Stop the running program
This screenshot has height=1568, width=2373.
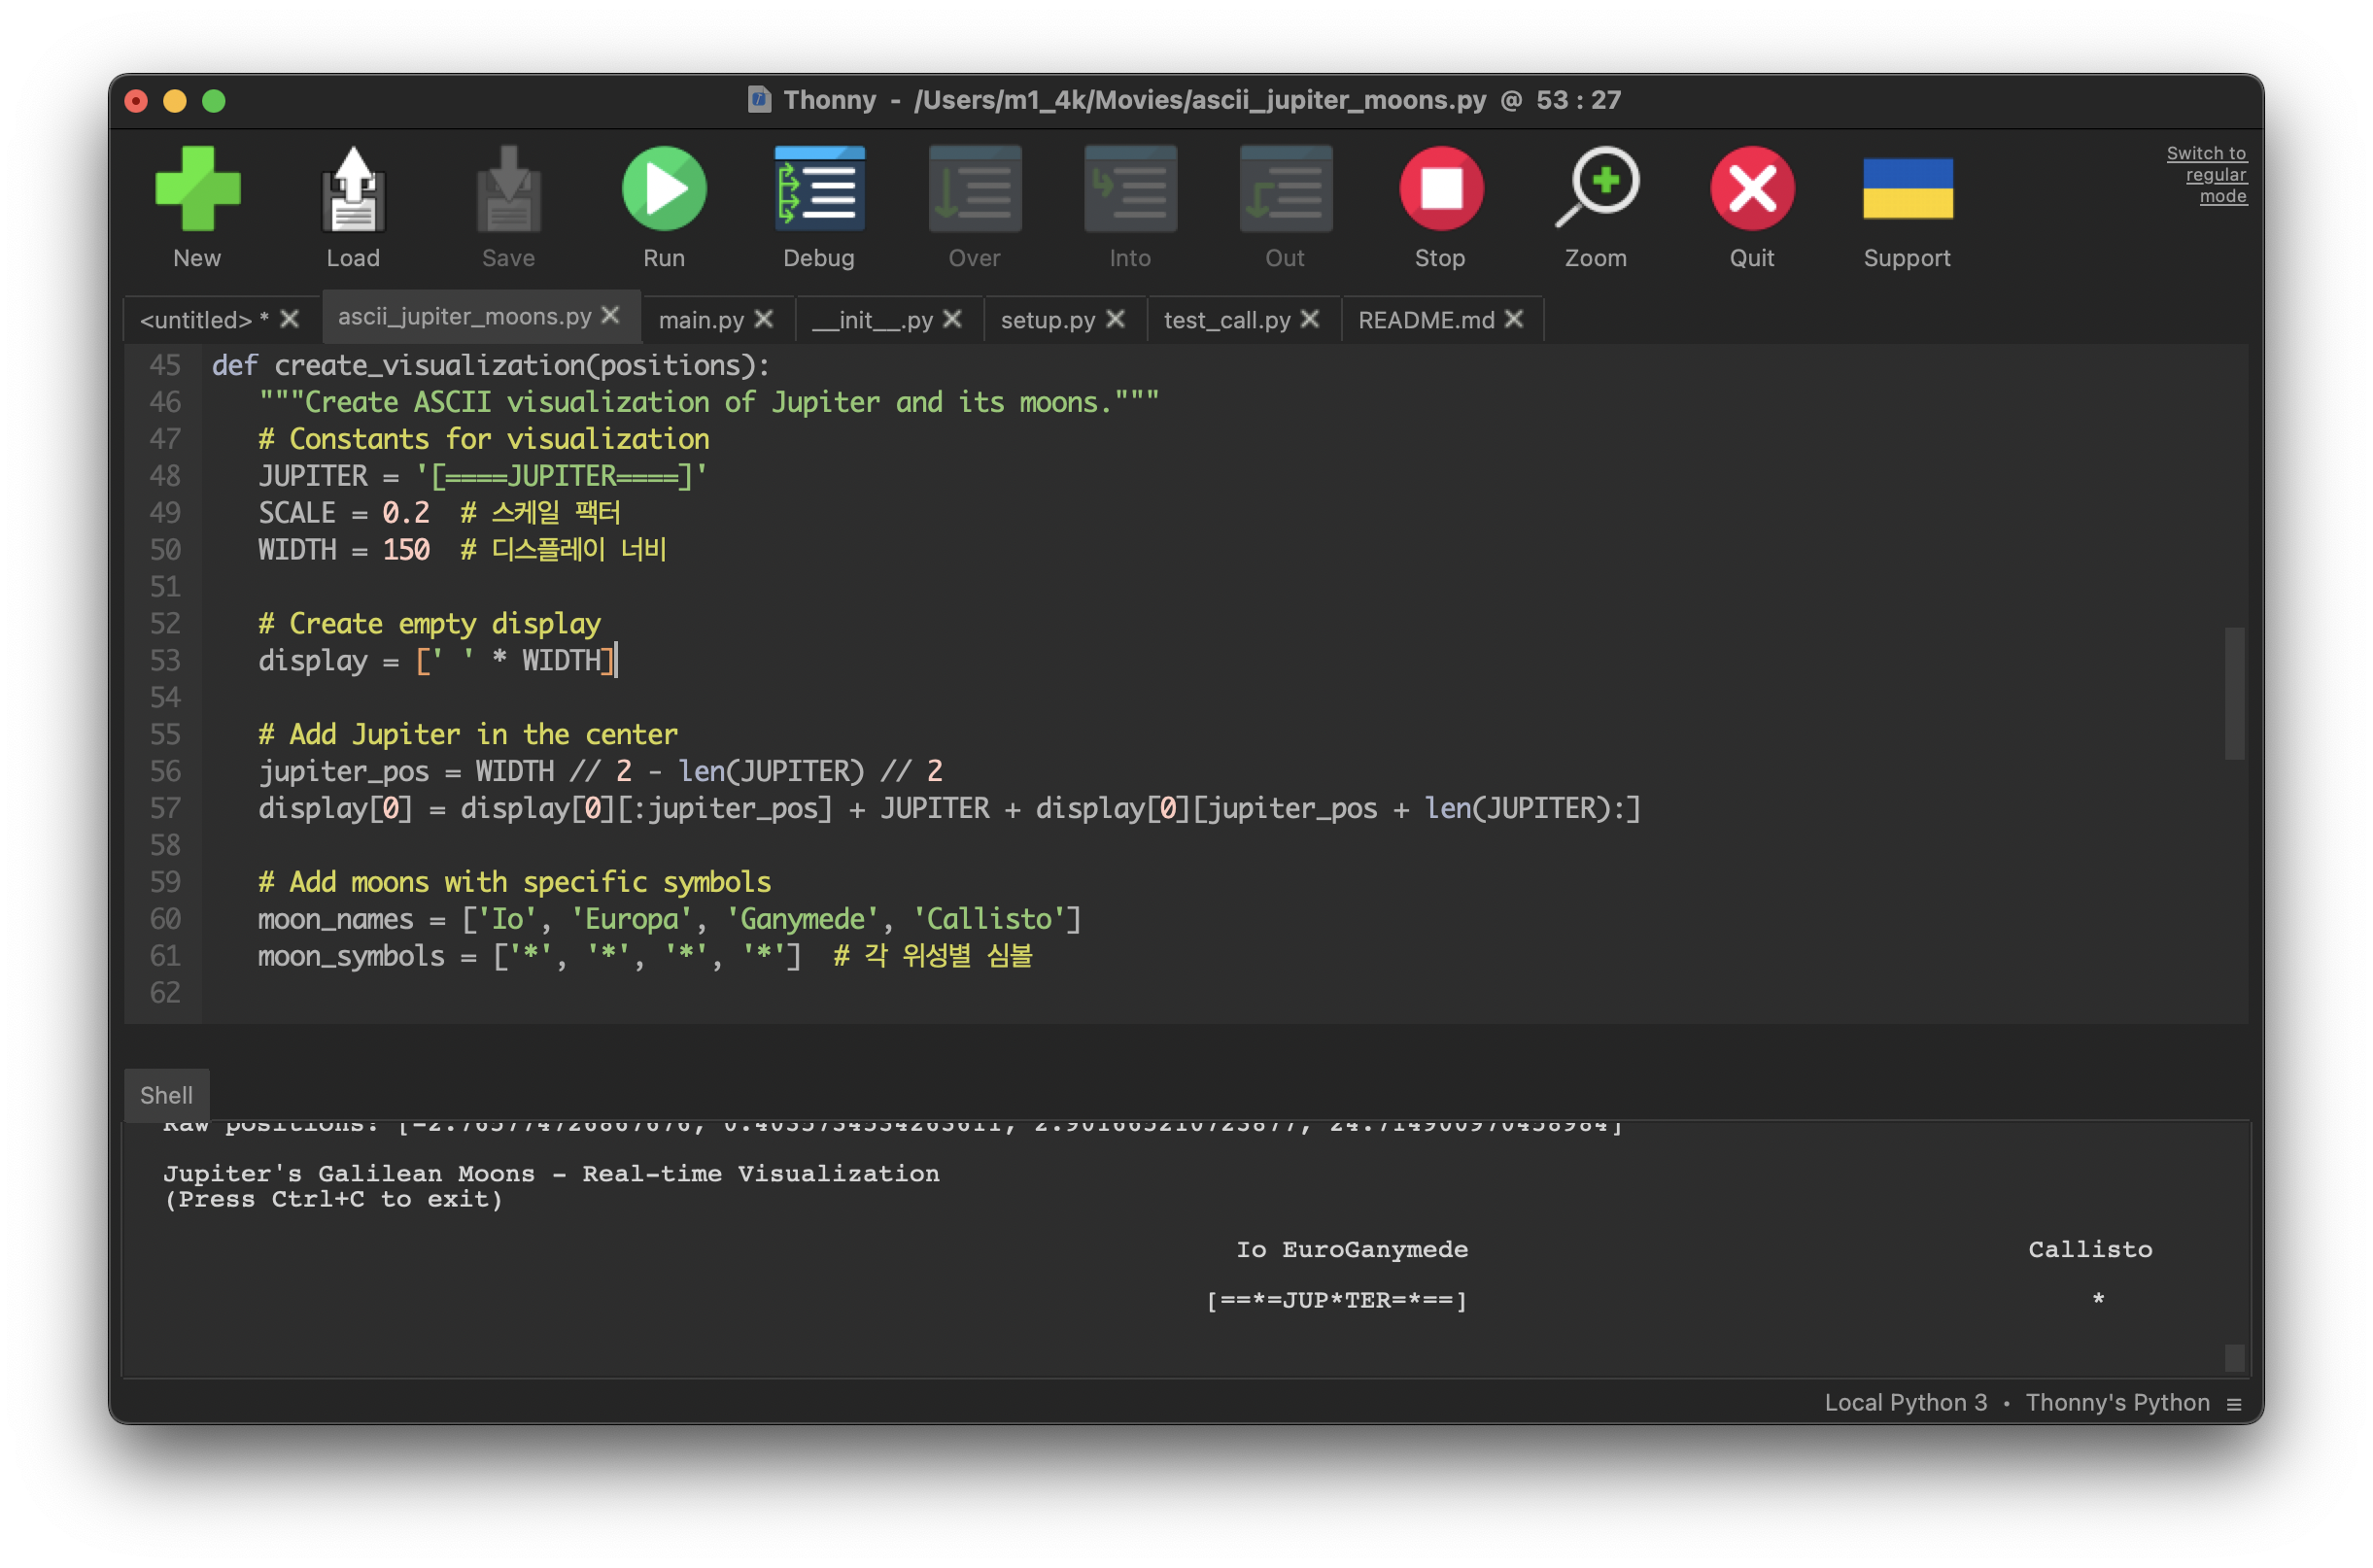click(x=1440, y=190)
